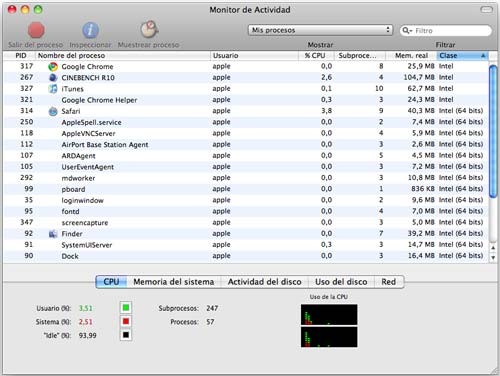Click the blue Inspeccionar info icon
This screenshot has height=376, width=500.
[x=90, y=30]
